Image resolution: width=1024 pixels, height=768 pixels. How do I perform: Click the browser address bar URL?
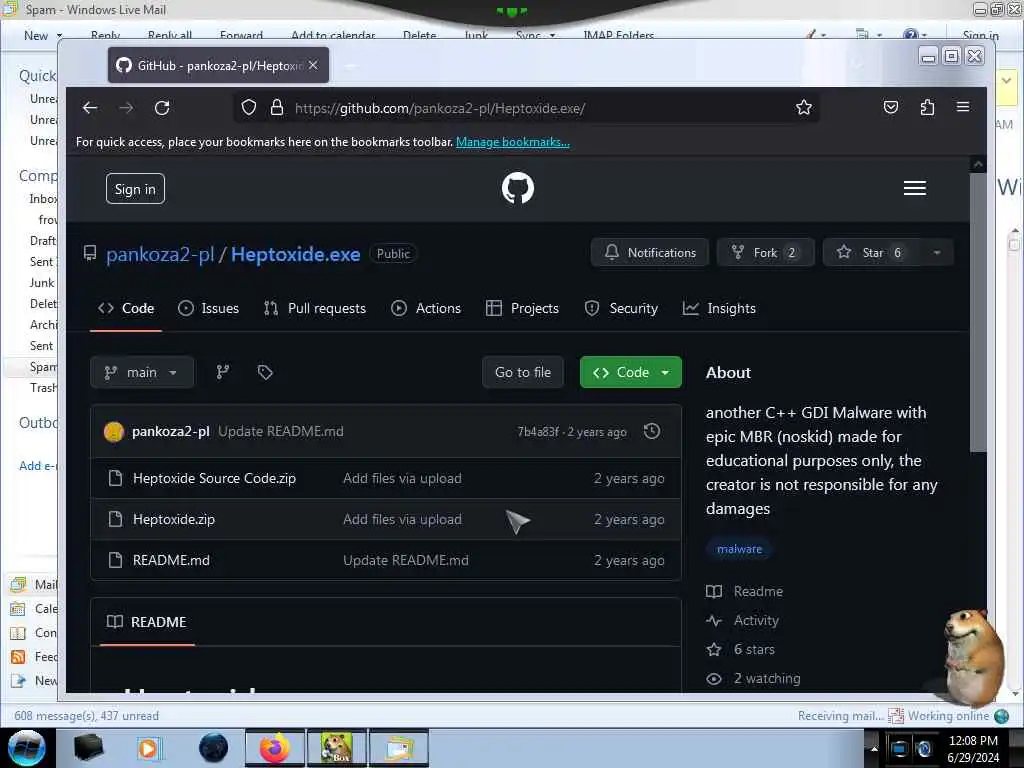point(440,108)
